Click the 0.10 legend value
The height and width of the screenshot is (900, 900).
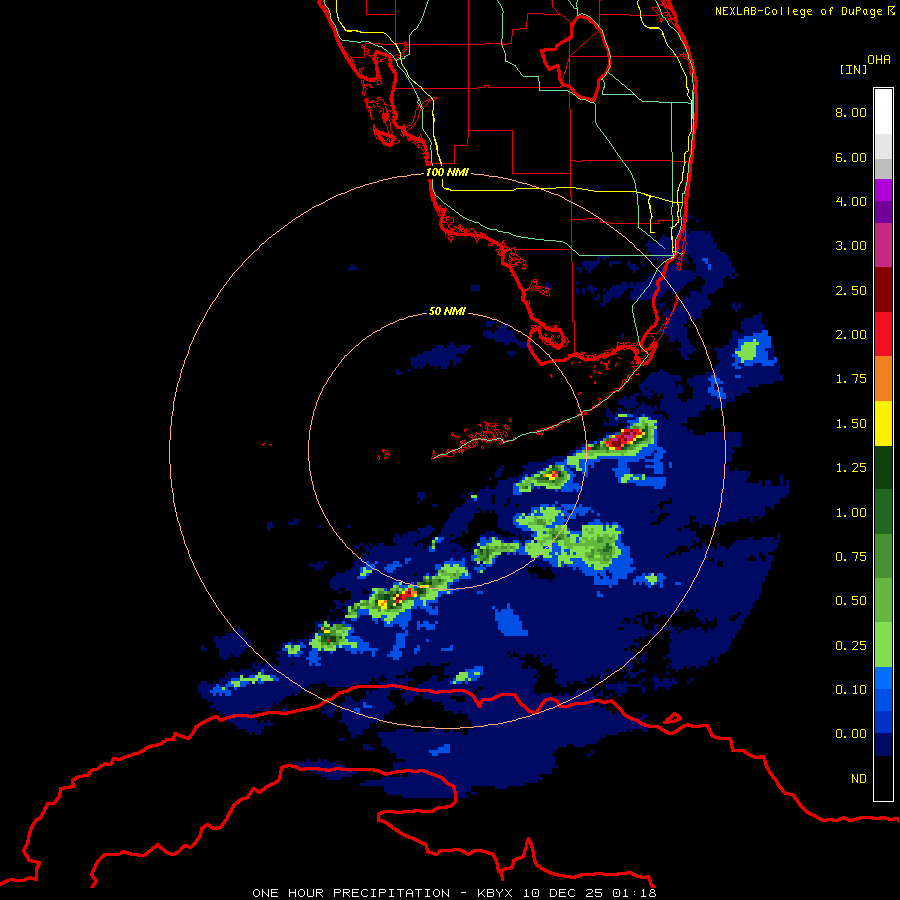[x=851, y=690]
